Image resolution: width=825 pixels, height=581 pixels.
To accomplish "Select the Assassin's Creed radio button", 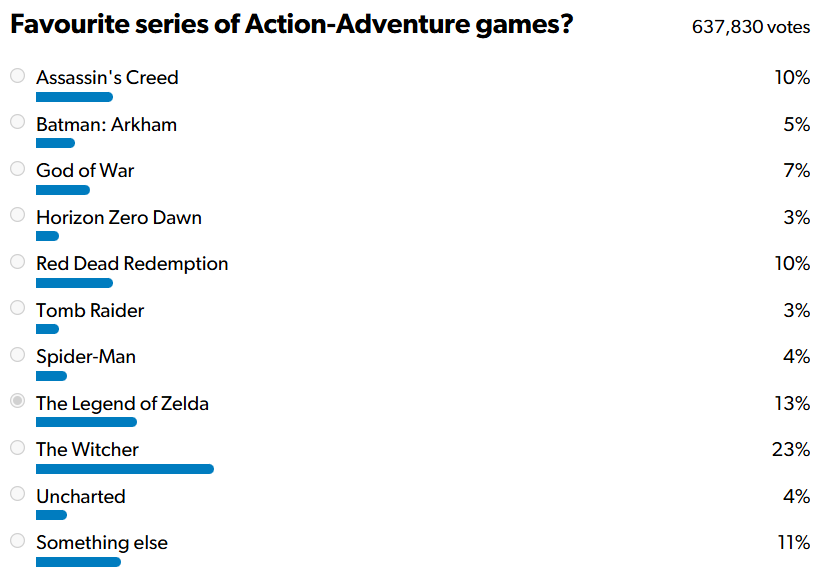I will pyautogui.click(x=17, y=76).
